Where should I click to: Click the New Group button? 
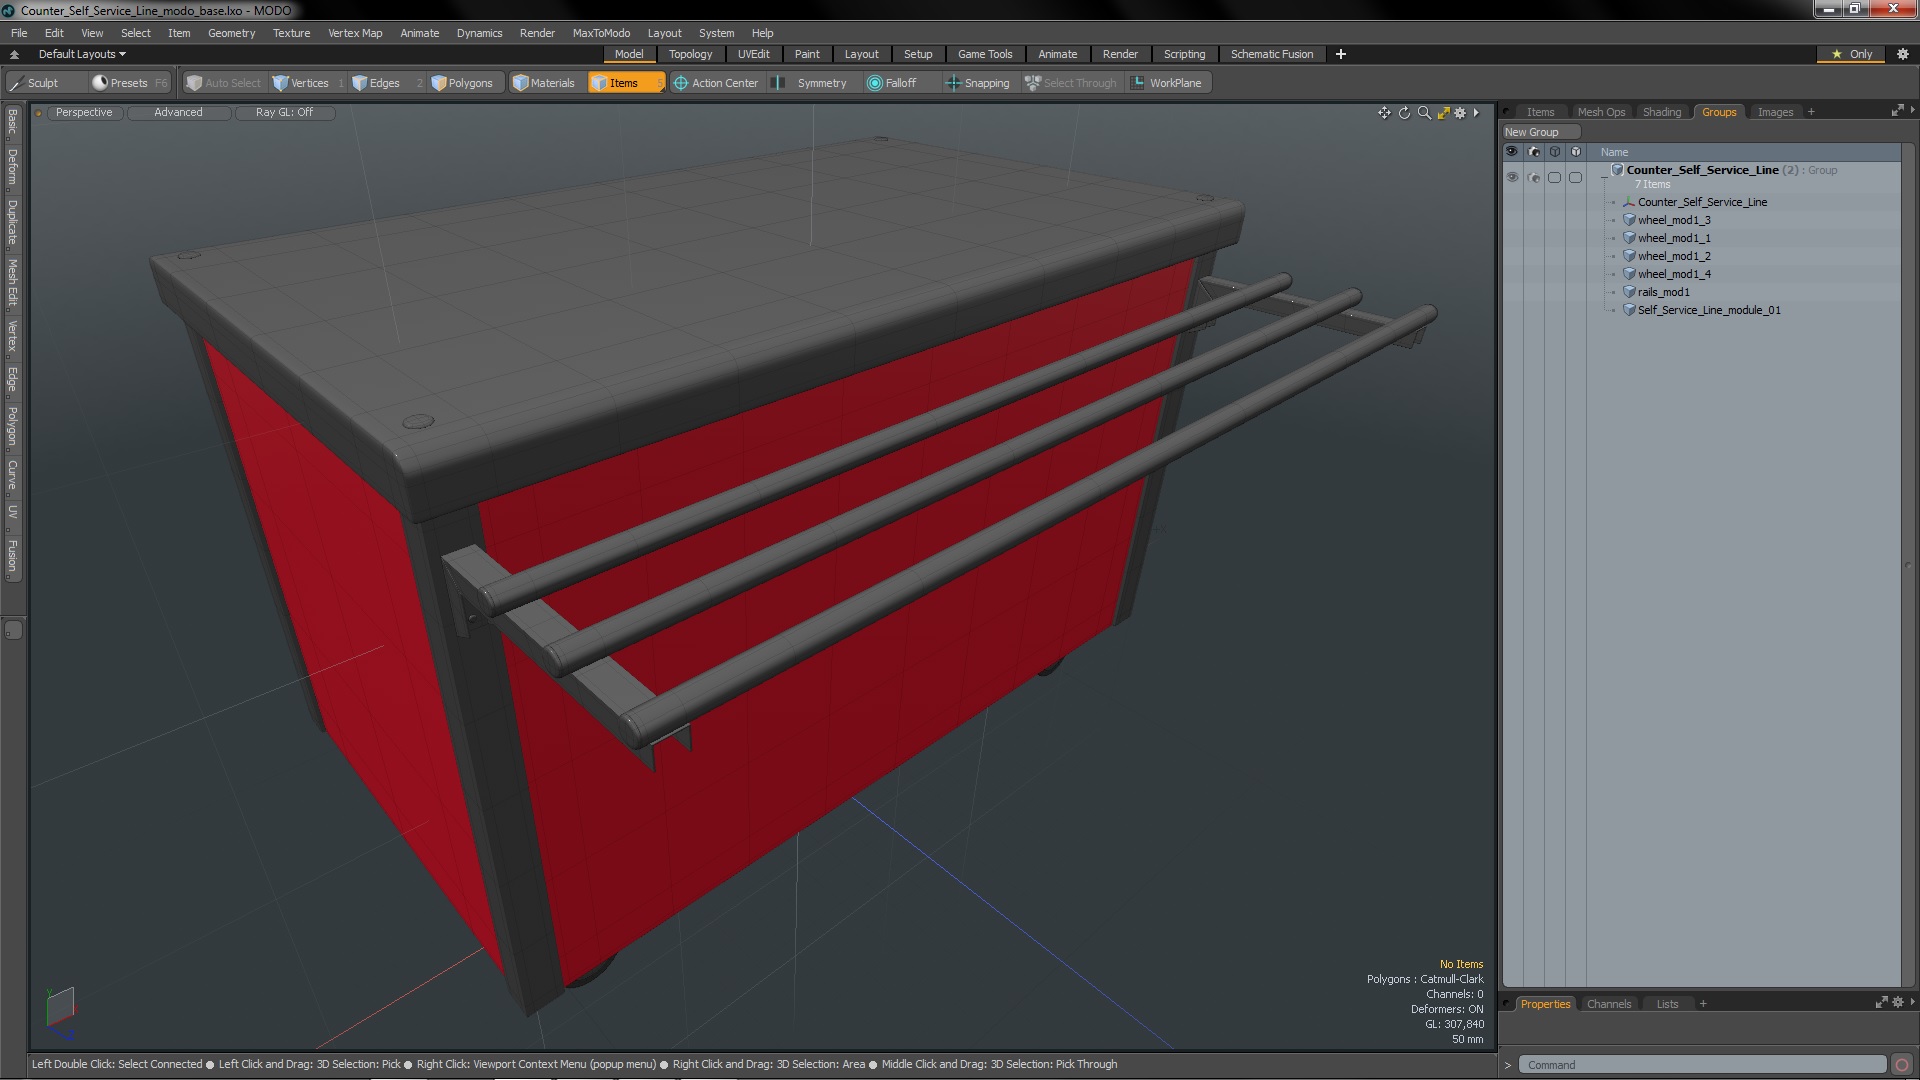tap(1540, 132)
